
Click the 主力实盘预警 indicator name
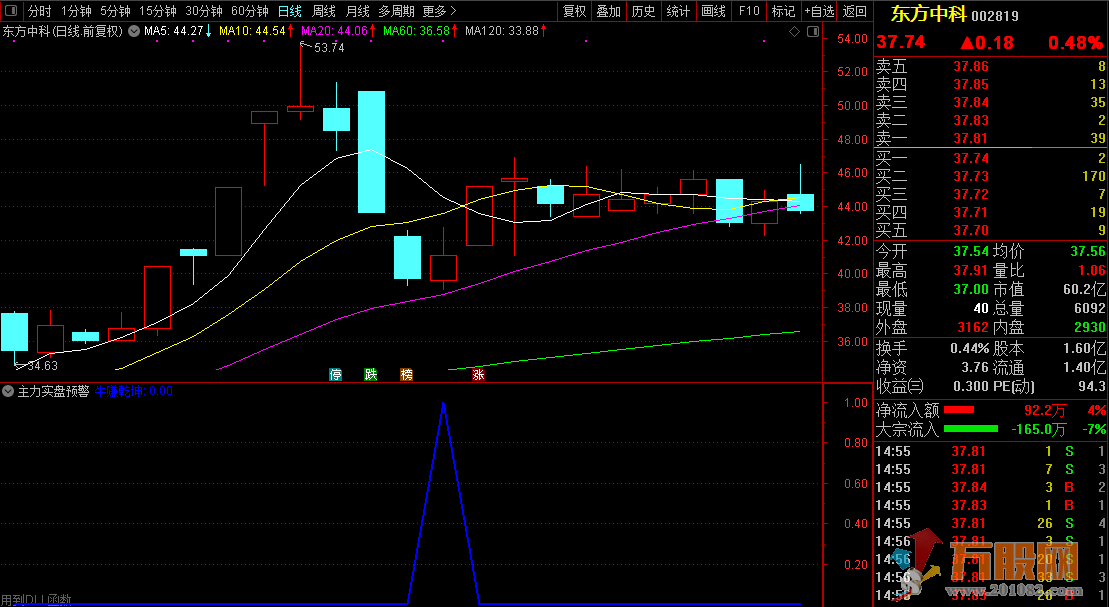point(53,391)
